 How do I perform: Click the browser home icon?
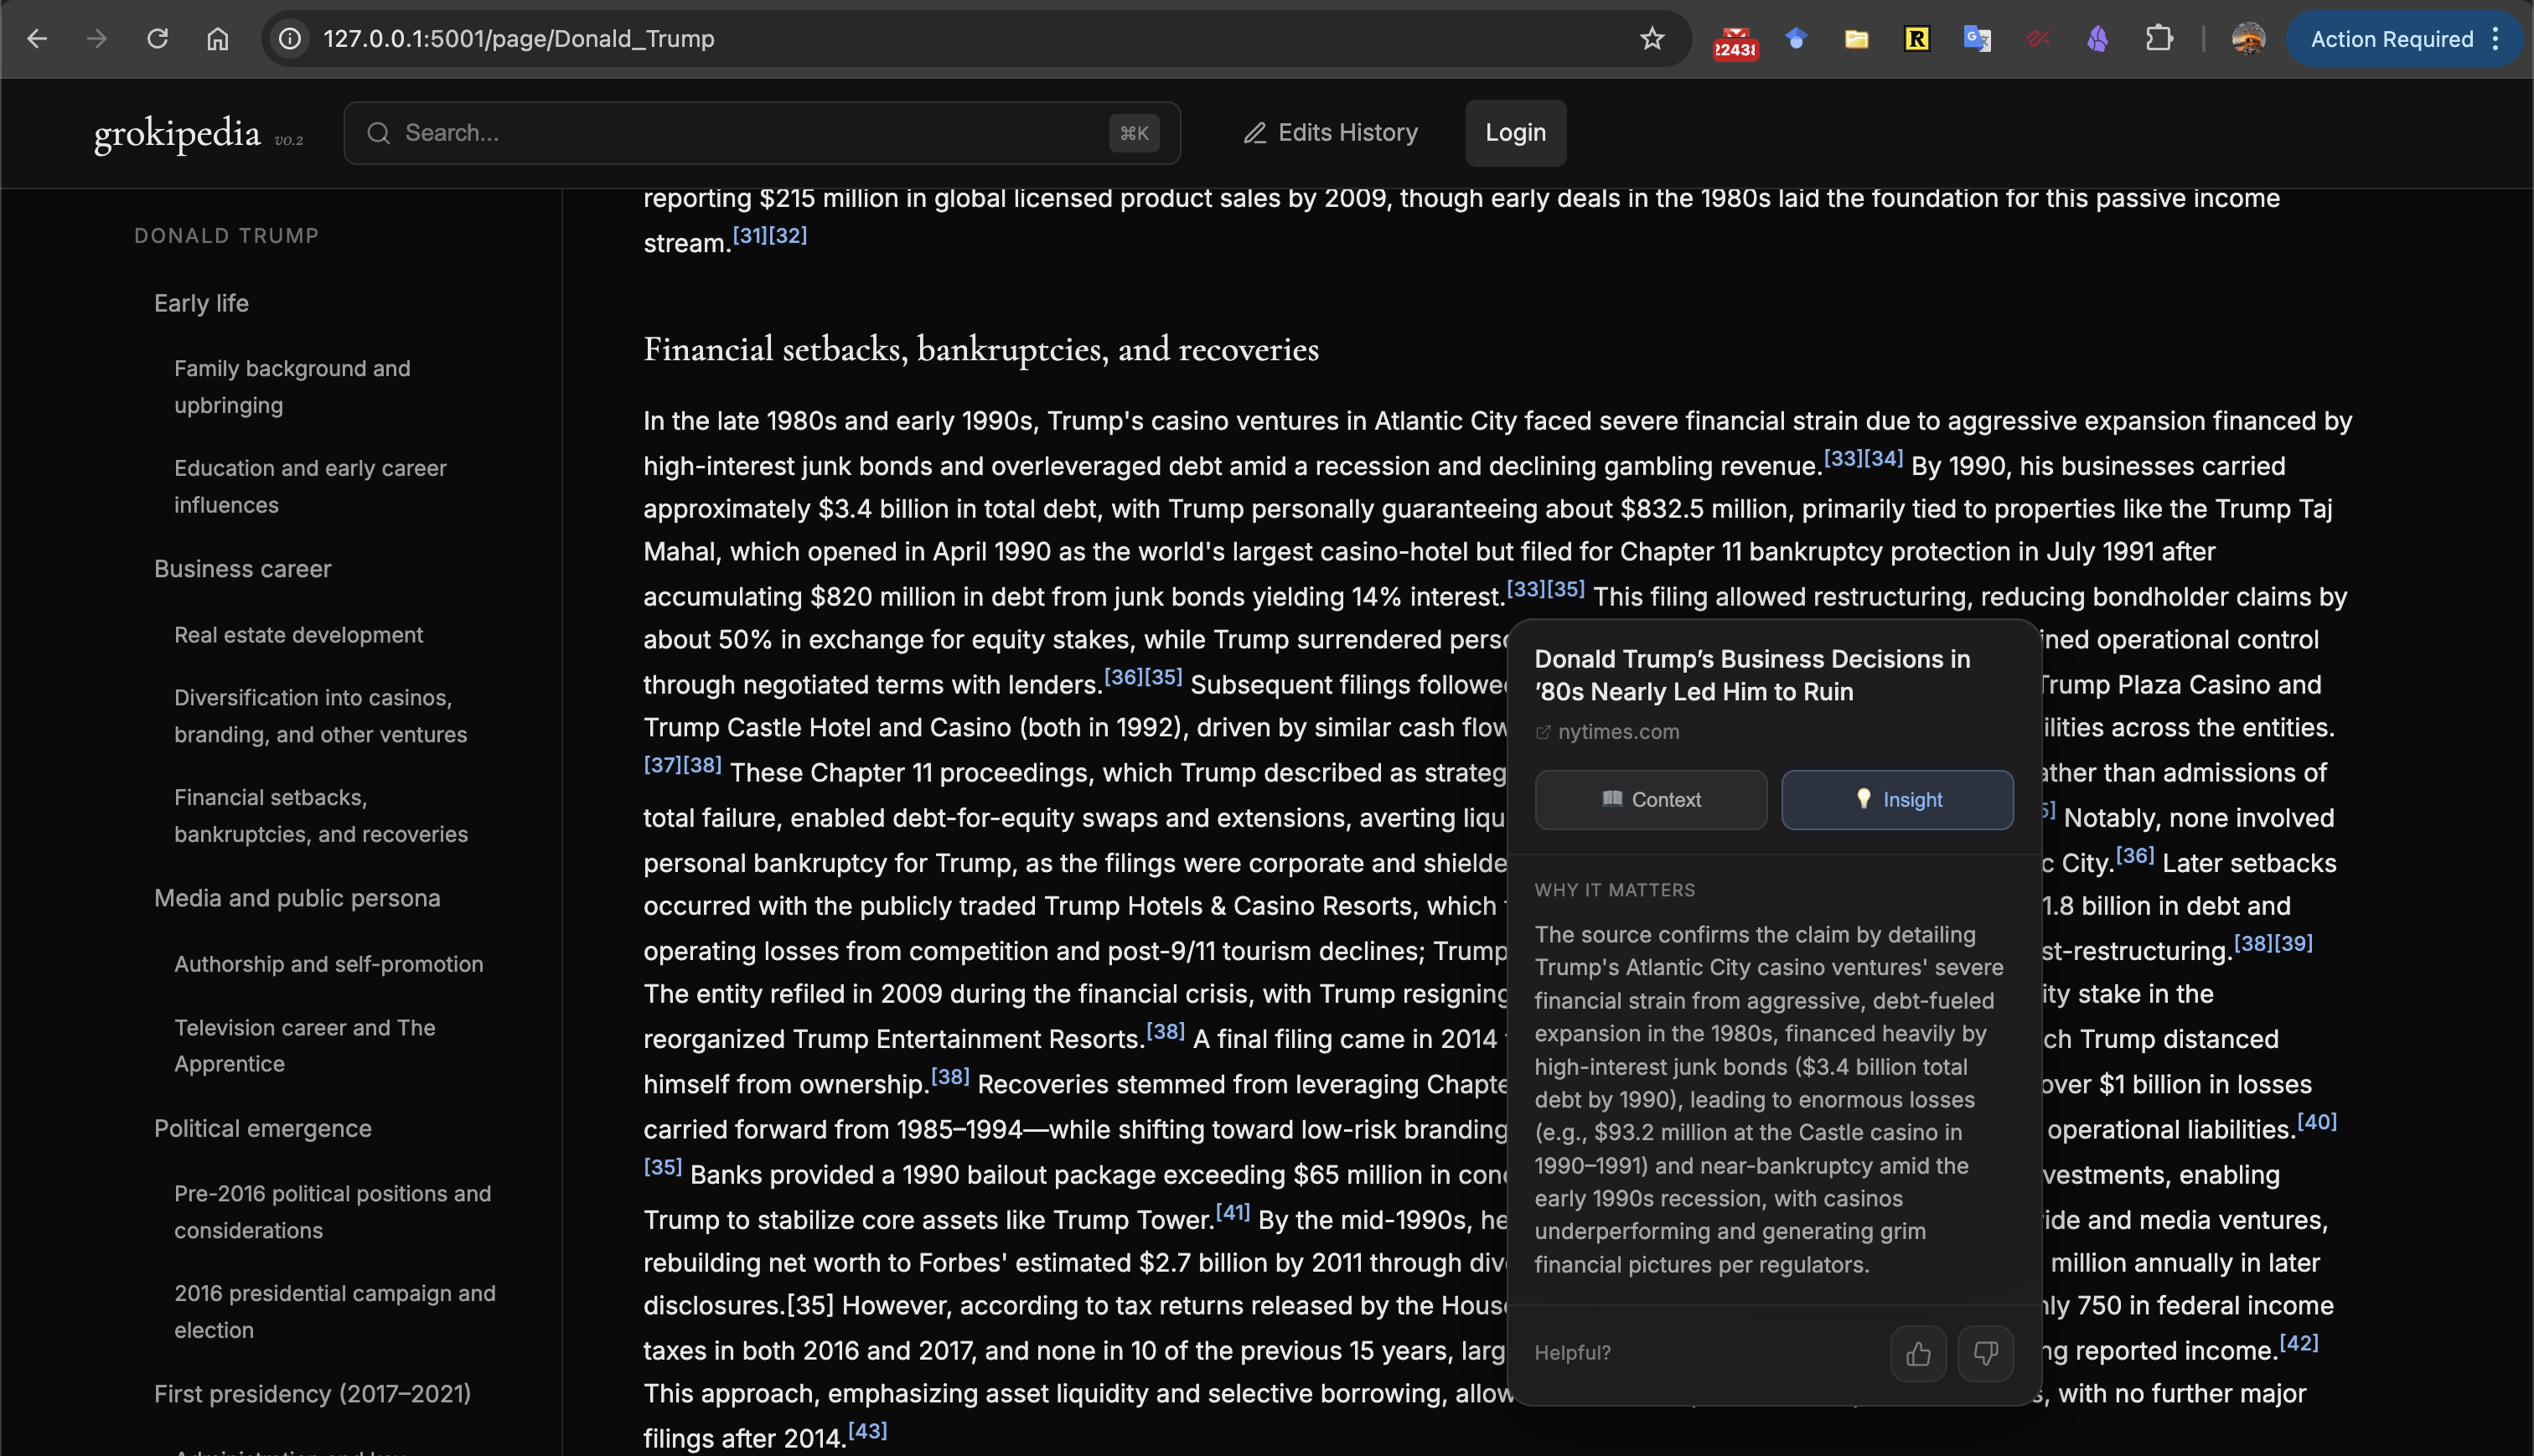pyautogui.click(x=217, y=39)
